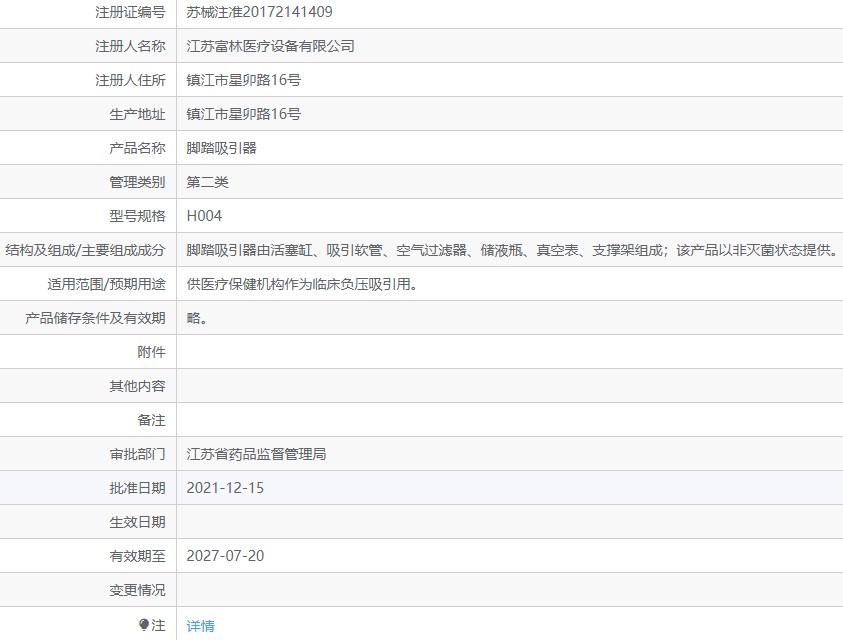Select approving department 江苏省药品监督管理局
The width and height of the screenshot is (843, 640).
point(256,454)
